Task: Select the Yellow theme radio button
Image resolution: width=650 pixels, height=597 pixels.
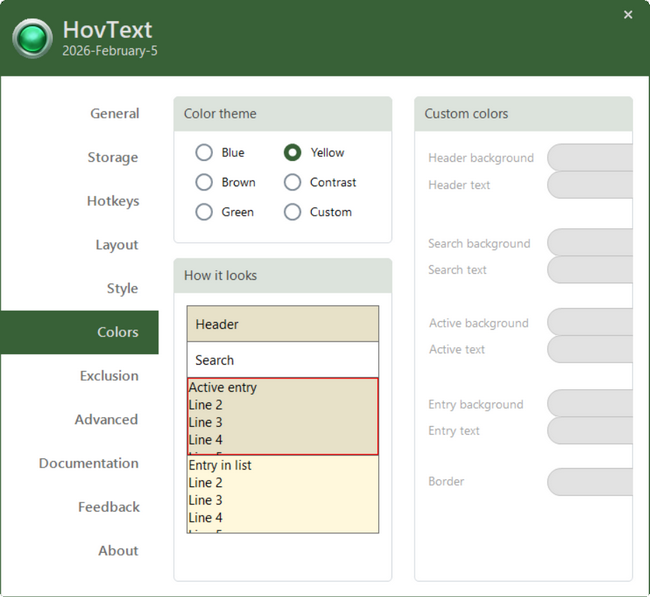Action: (x=292, y=152)
